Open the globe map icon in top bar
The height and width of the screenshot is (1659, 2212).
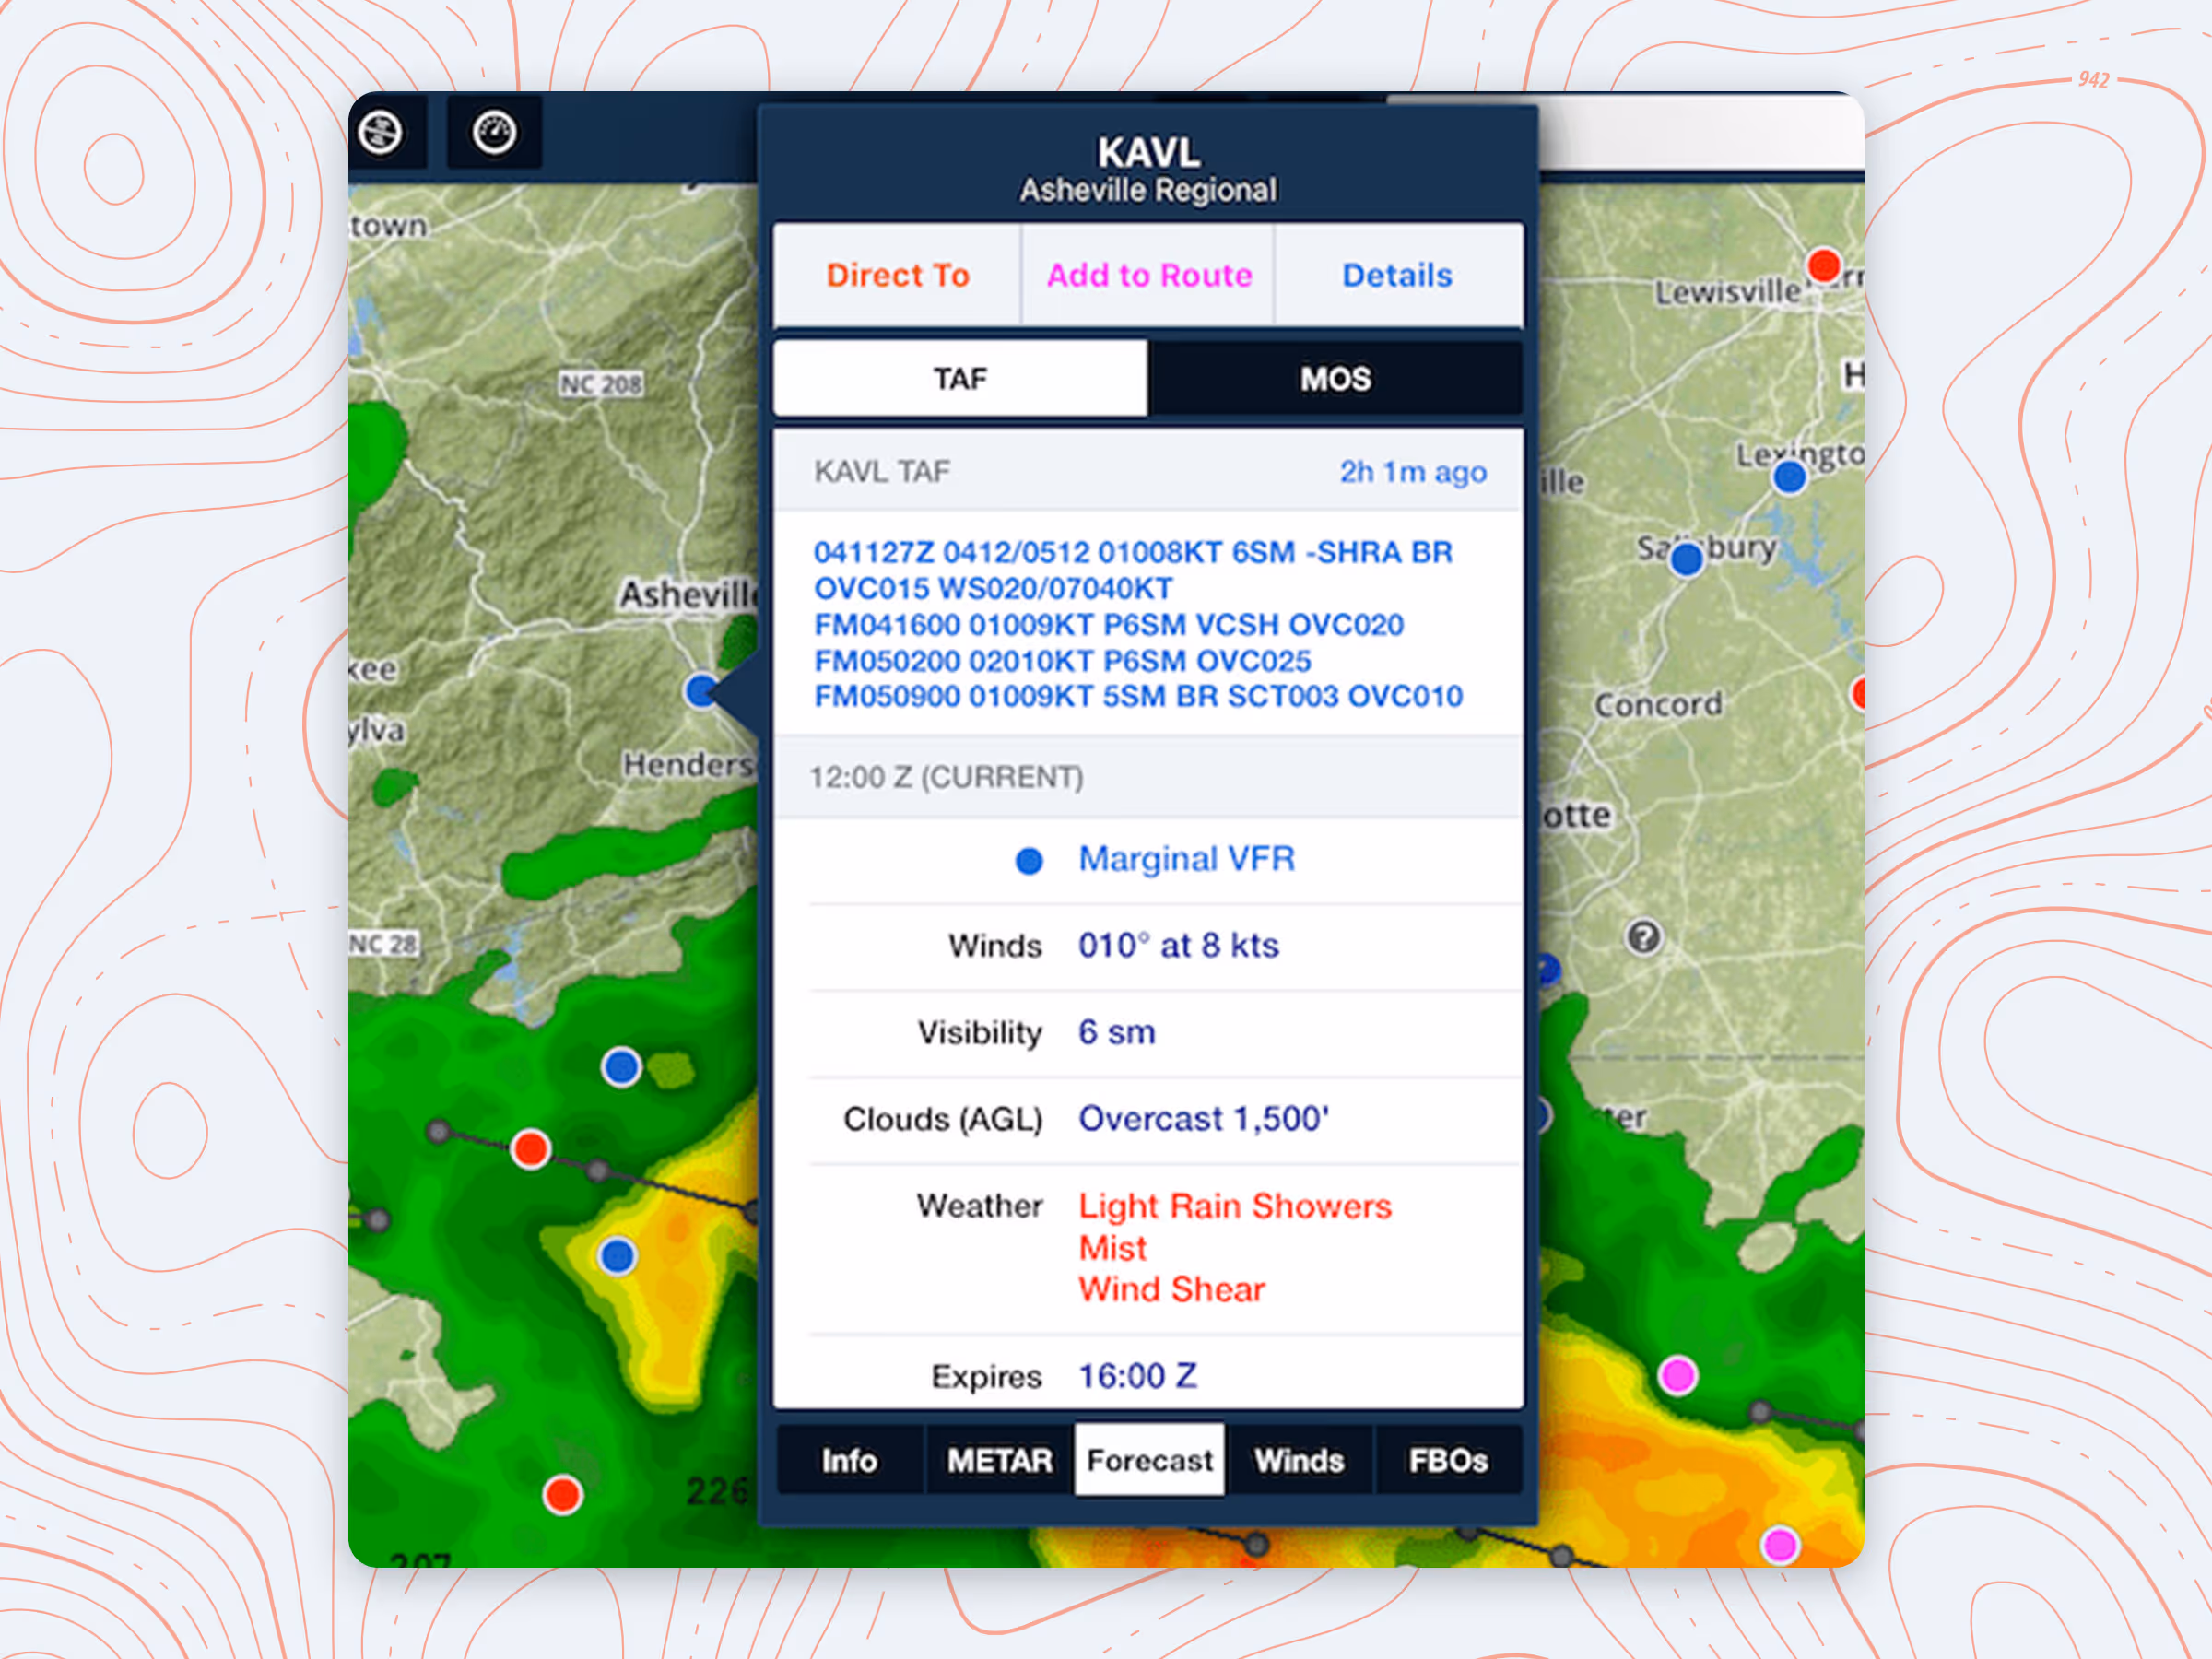click(x=381, y=132)
